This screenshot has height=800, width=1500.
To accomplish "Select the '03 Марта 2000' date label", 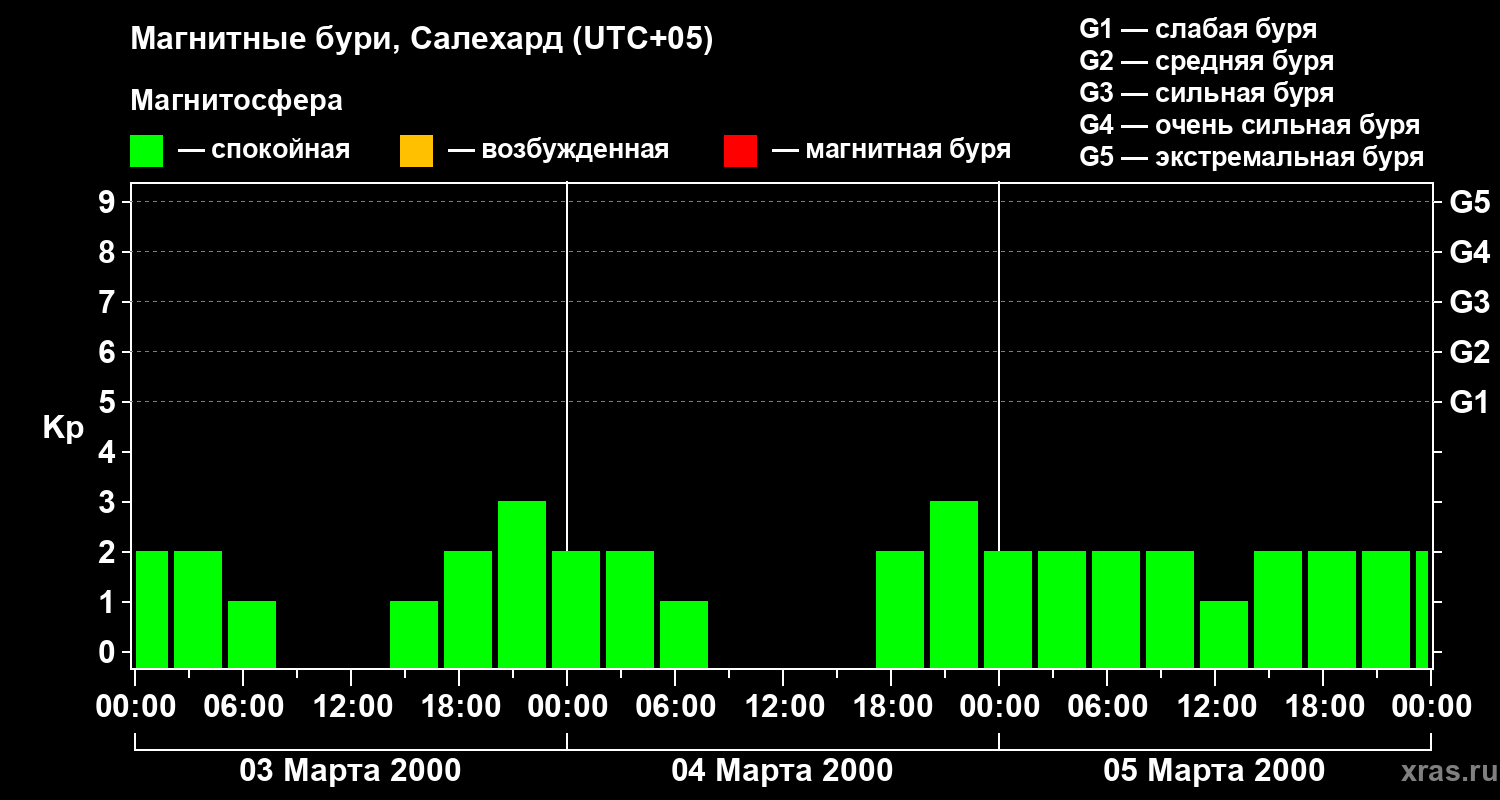I will (x=350, y=771).
